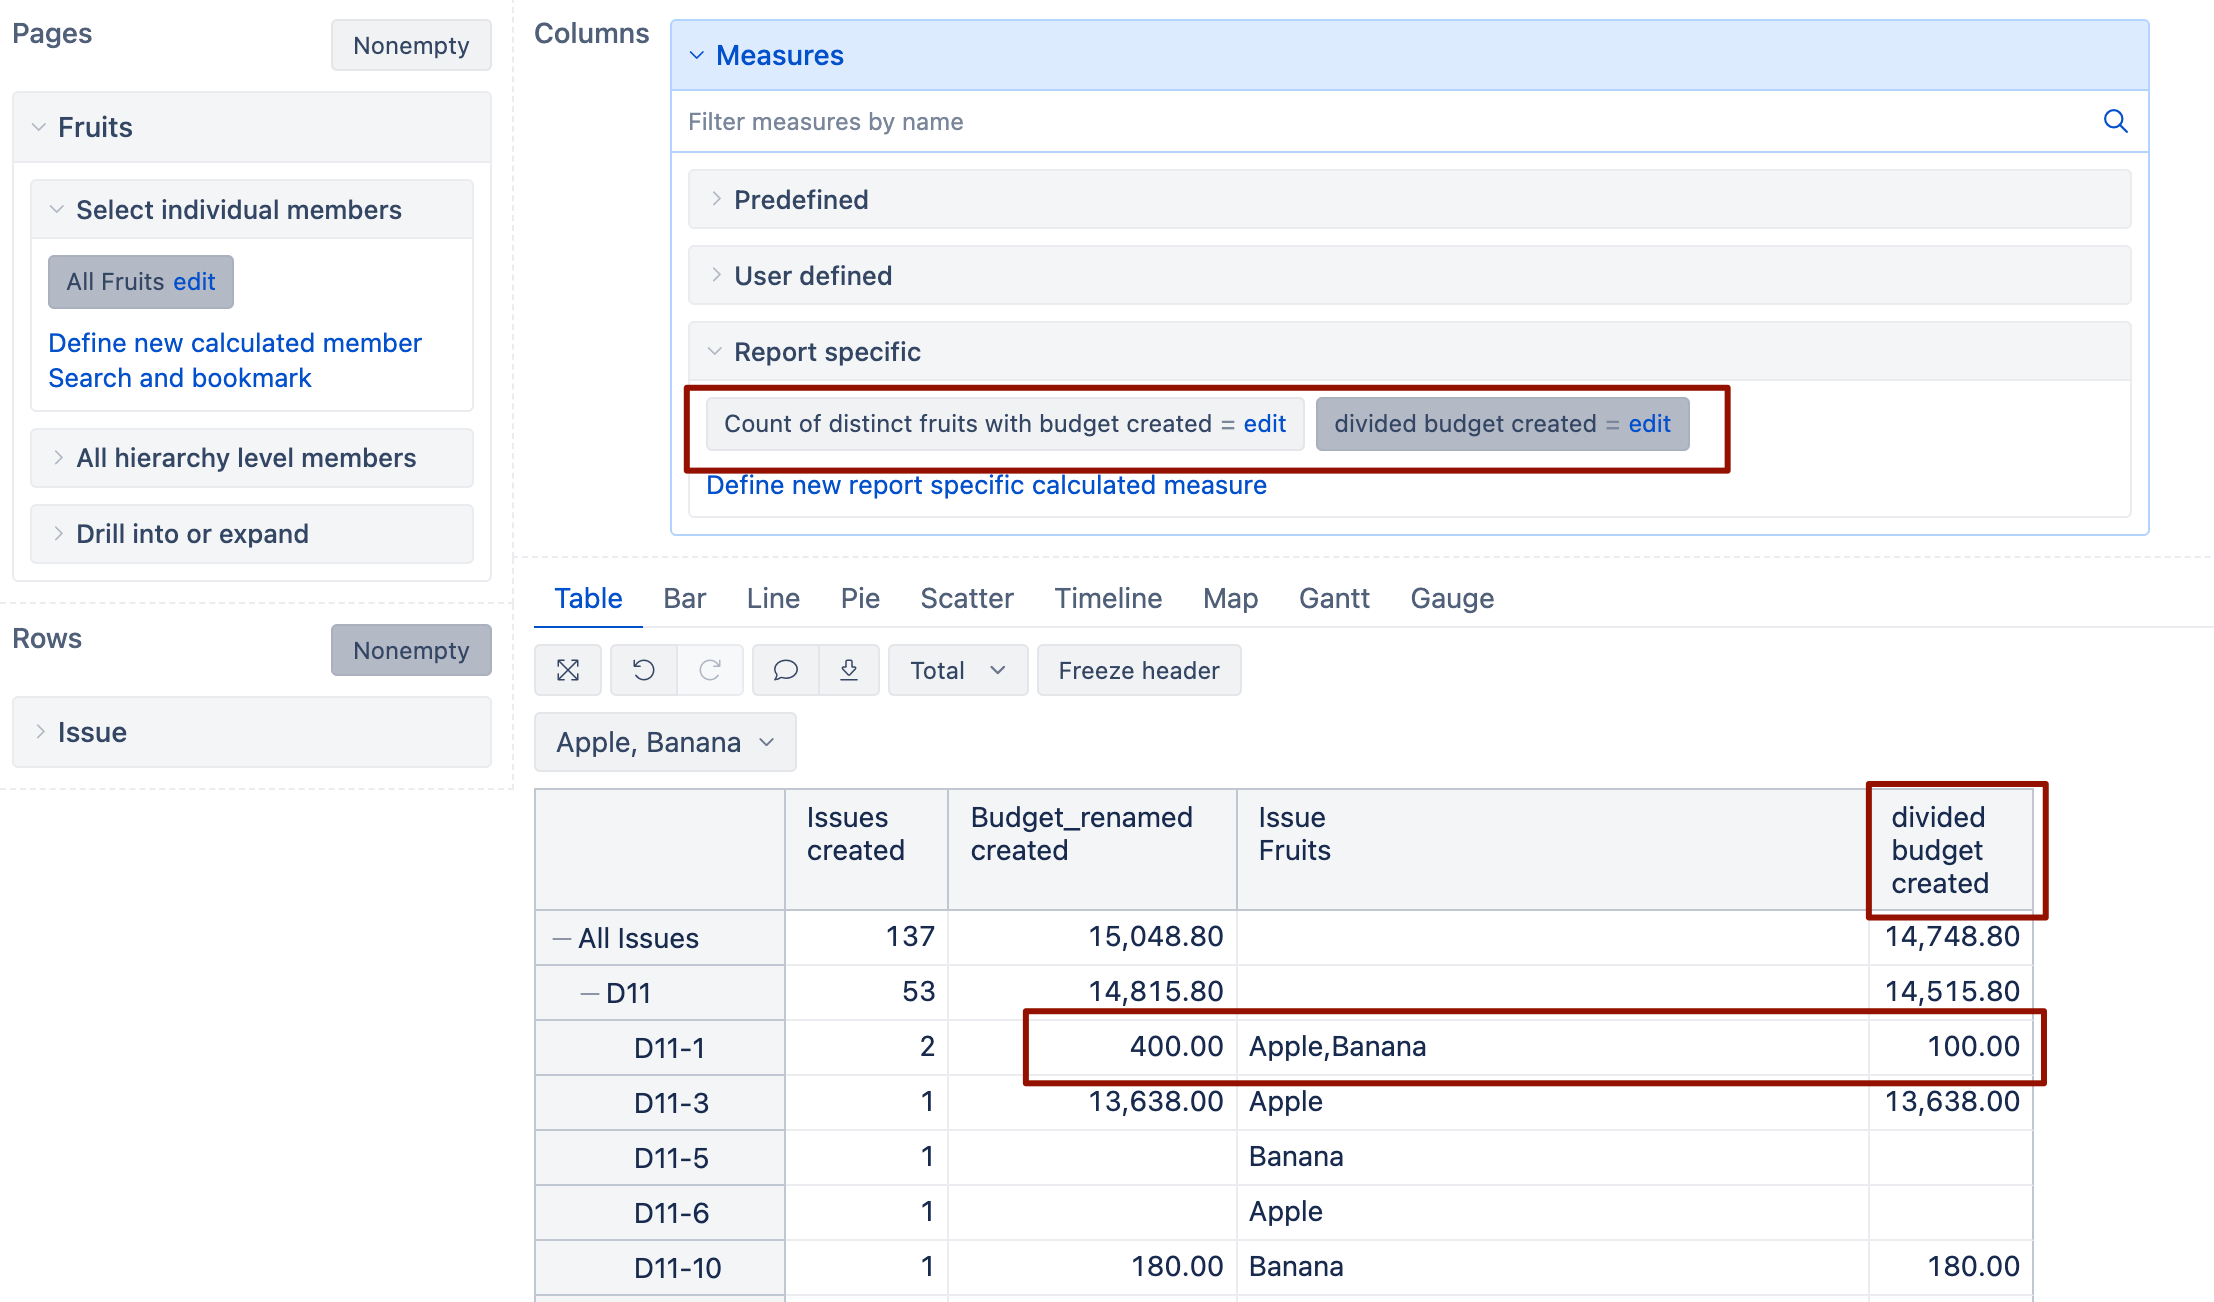Switch to the Timeline tab
This screenshot has height=1302, width=2214.
pos(1108,598)
